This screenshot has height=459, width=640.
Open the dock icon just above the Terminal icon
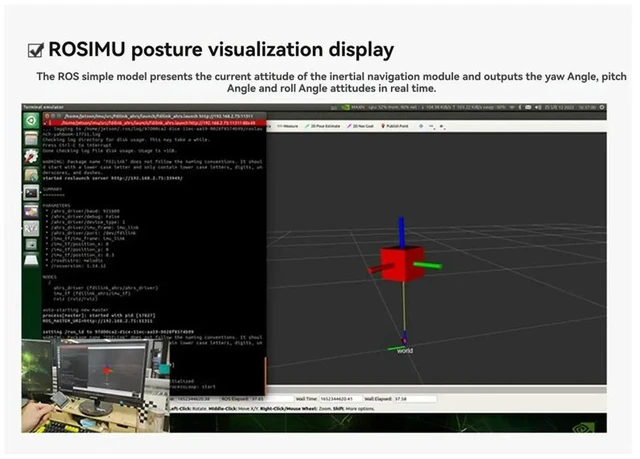[x=31, y=175]
